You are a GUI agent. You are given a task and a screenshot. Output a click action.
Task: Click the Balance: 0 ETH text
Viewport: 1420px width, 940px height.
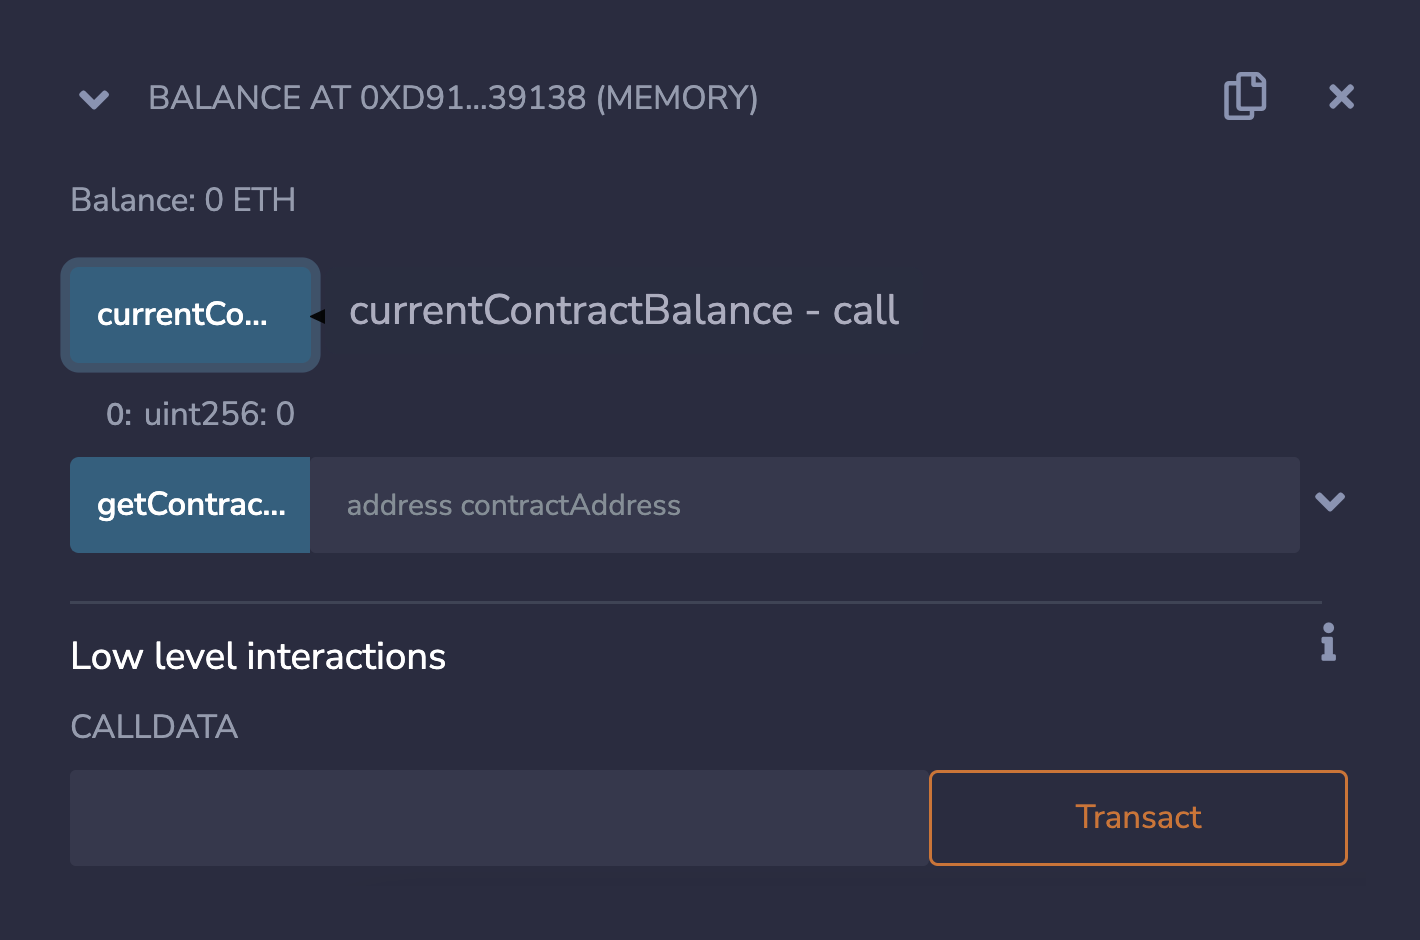[183, 199]
